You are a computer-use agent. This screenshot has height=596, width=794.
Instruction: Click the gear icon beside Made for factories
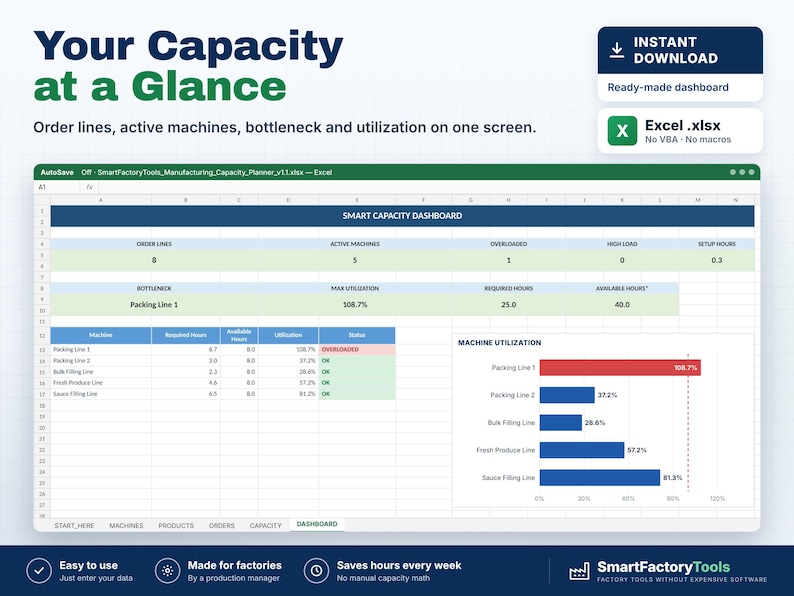pyautogui.click(x=168, y=571)
